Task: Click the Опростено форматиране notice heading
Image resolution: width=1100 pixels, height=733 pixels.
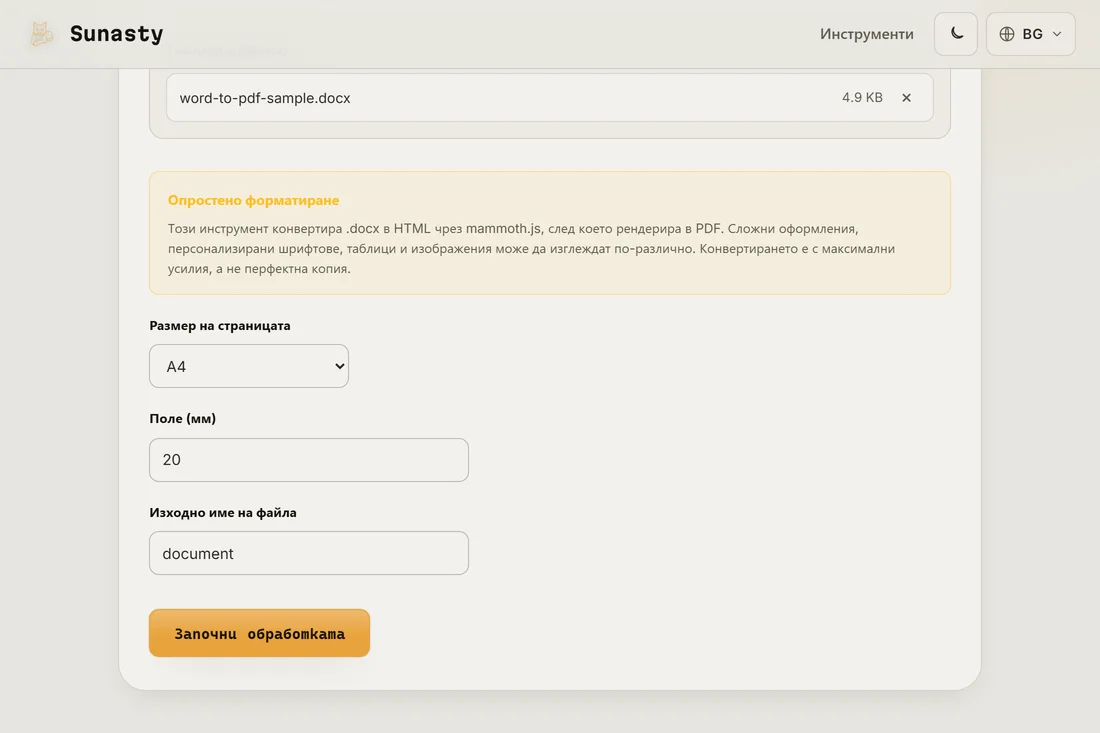Action: [x=253, y=201]
